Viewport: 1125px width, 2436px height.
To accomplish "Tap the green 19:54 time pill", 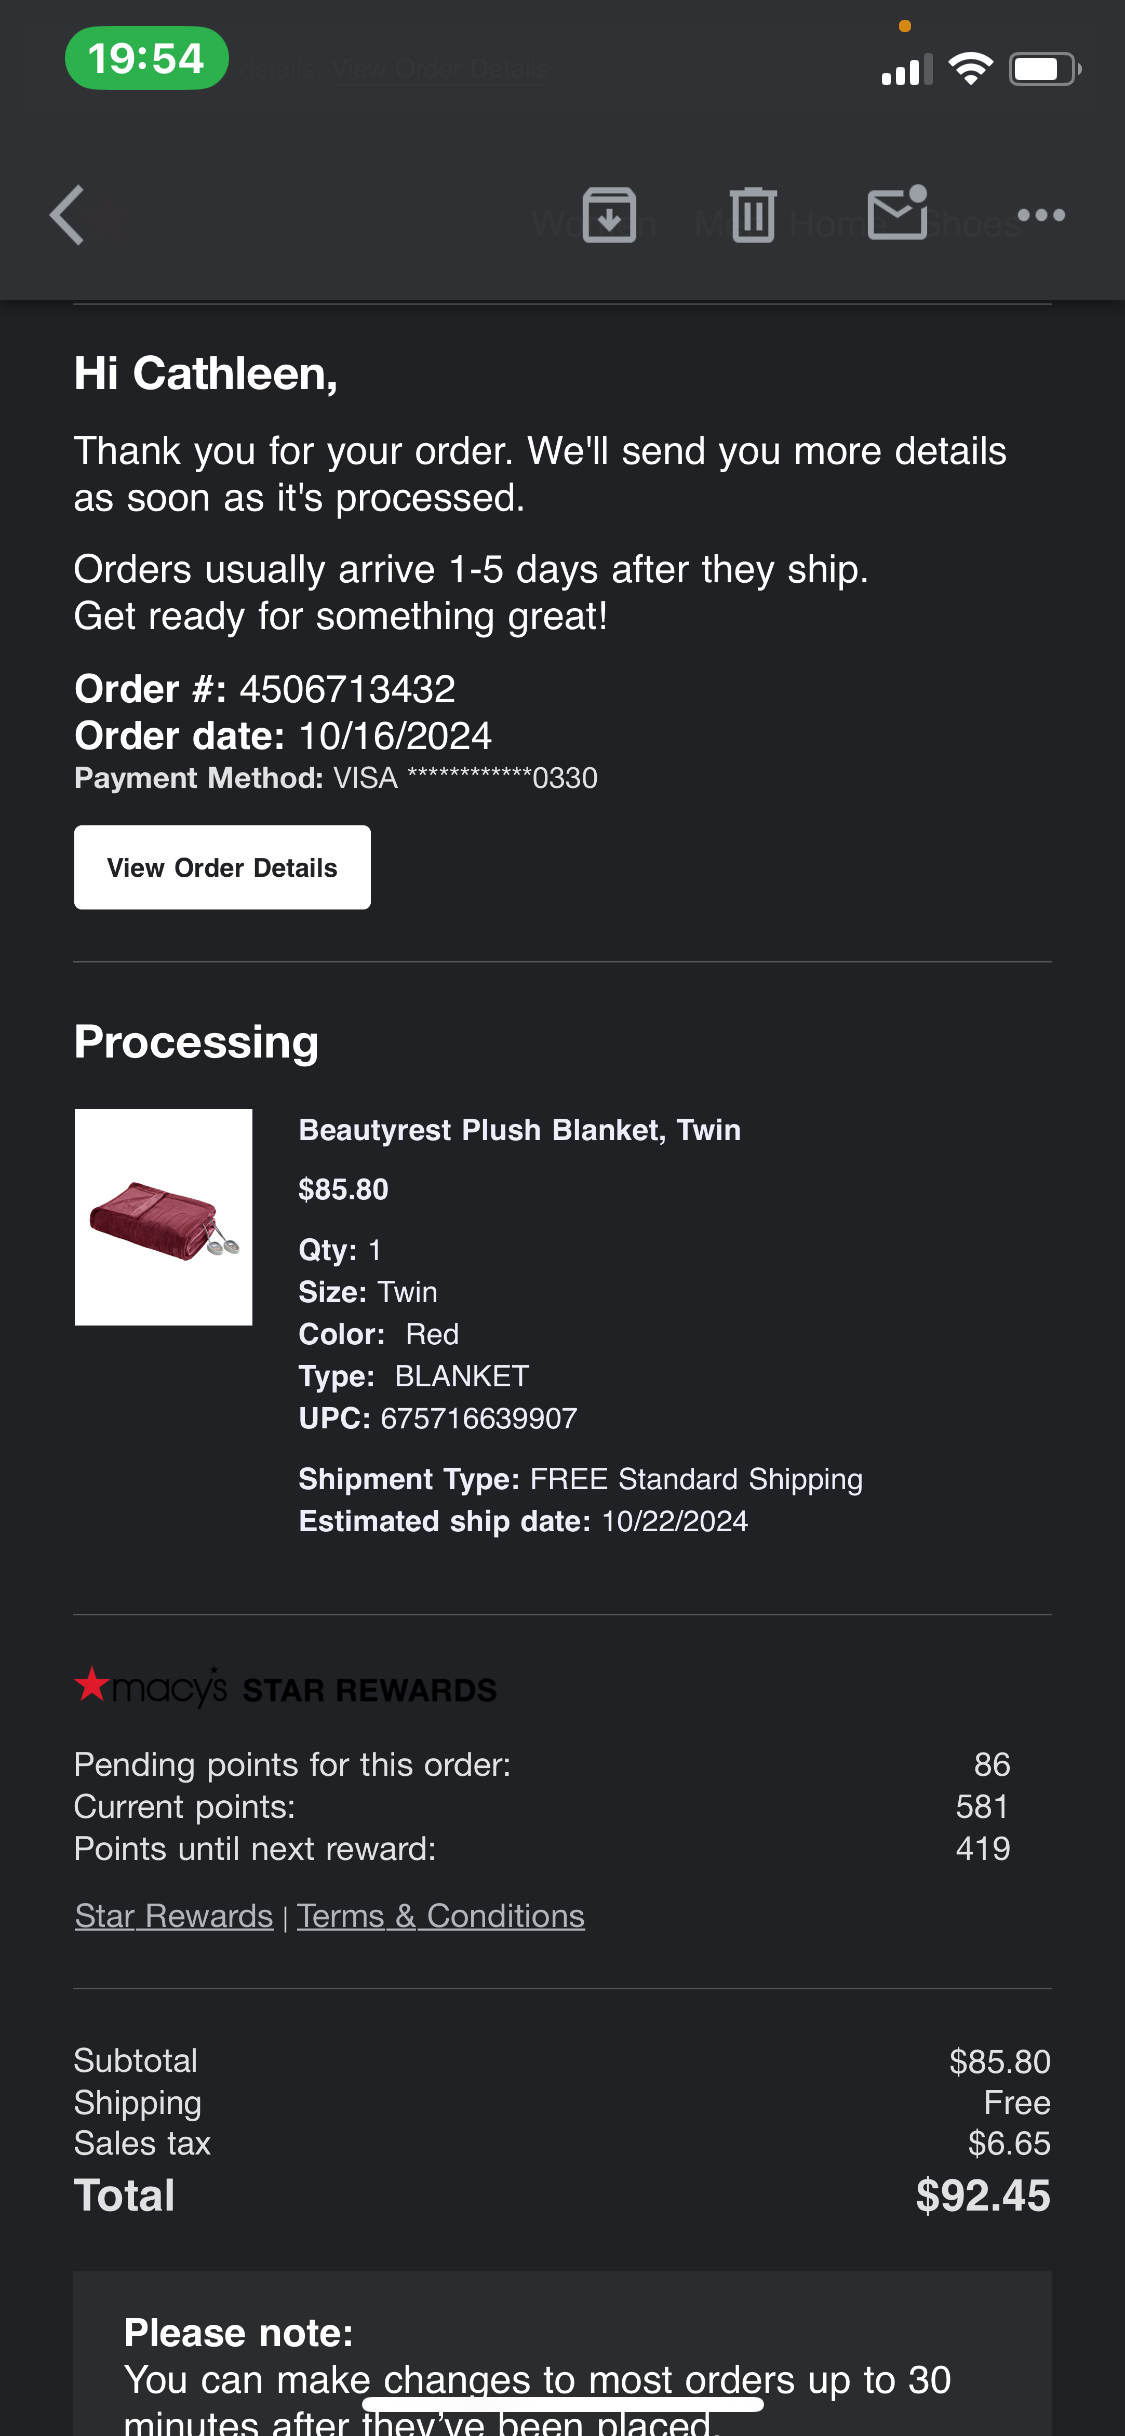I will [x=147, y=58].
